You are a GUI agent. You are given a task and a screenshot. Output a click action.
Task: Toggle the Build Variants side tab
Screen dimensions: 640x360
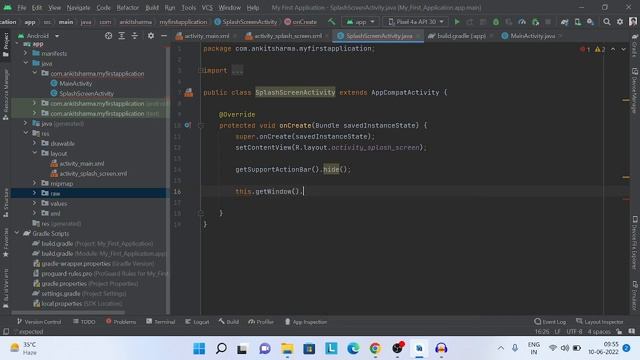pyautogui.click(x=6, y=288)
